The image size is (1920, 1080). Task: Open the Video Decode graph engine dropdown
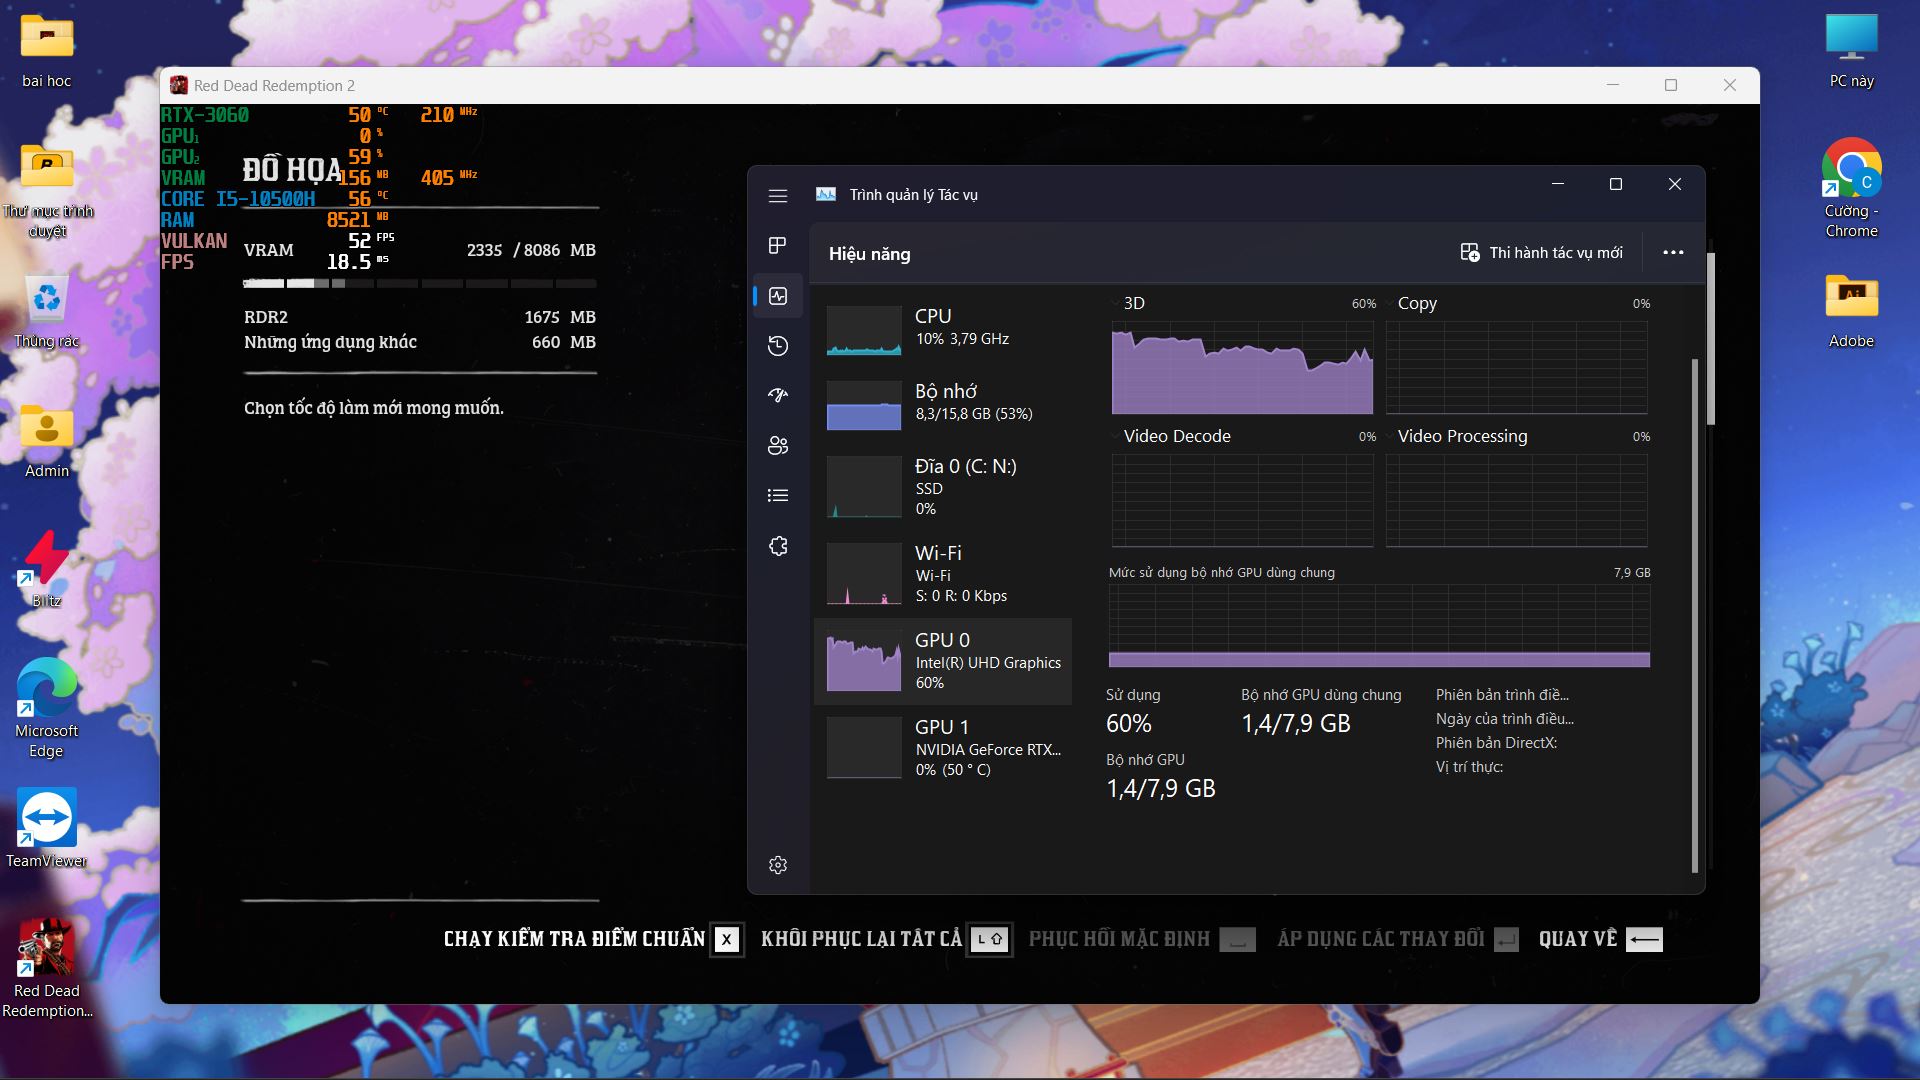pos(1171,436)
